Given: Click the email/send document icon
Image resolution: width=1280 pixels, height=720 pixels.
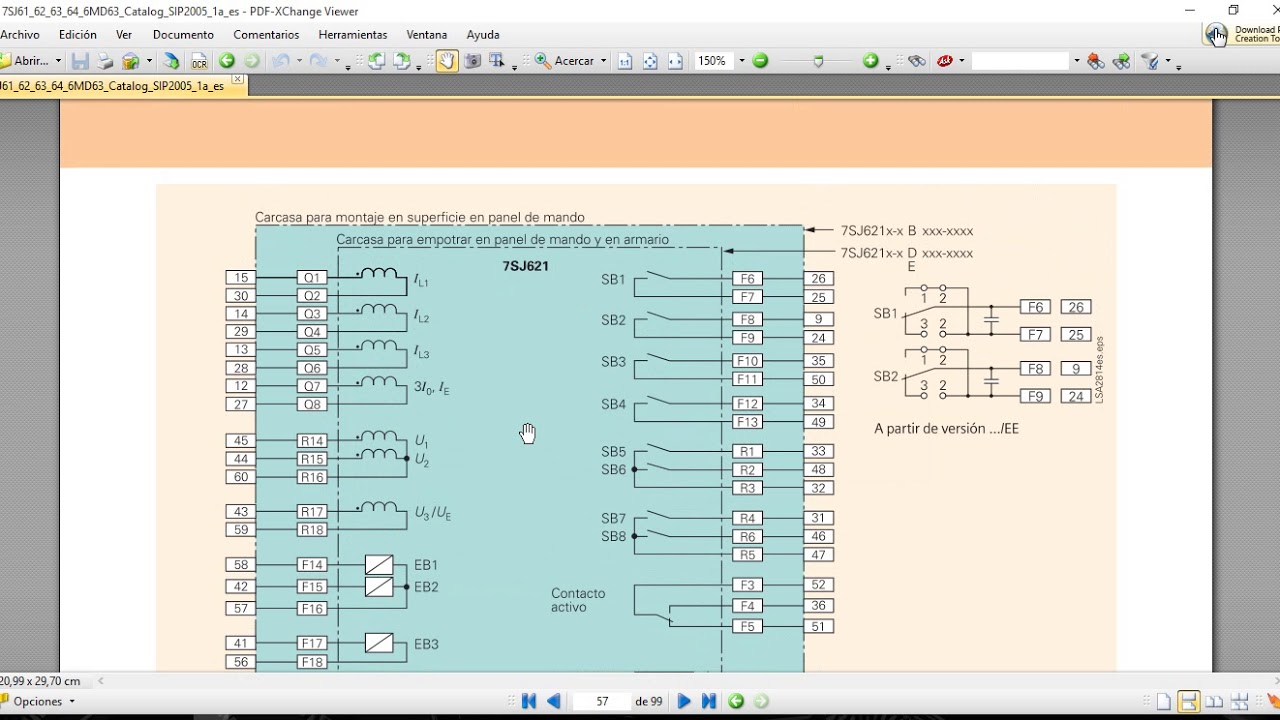Looking at the screenshot, I should pyautogui.click(x=132, y=61).
